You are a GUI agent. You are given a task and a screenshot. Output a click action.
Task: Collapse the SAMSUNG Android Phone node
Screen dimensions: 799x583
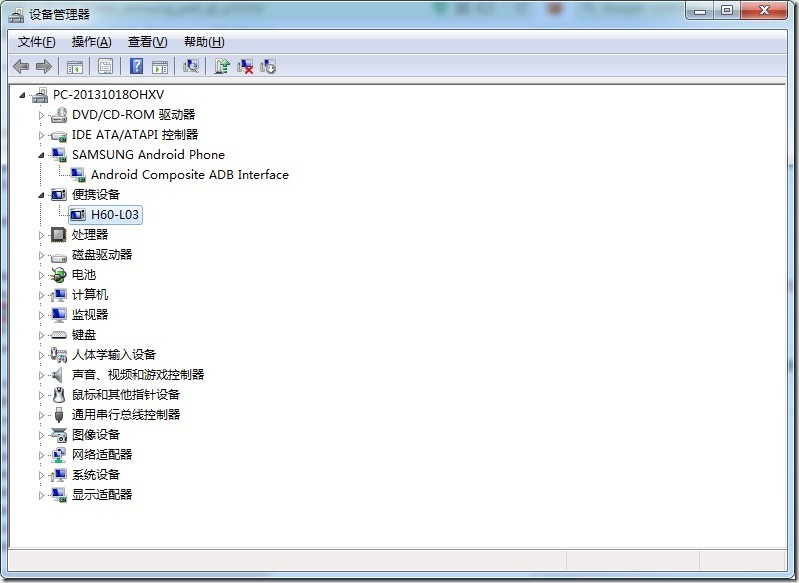(42, 155)
